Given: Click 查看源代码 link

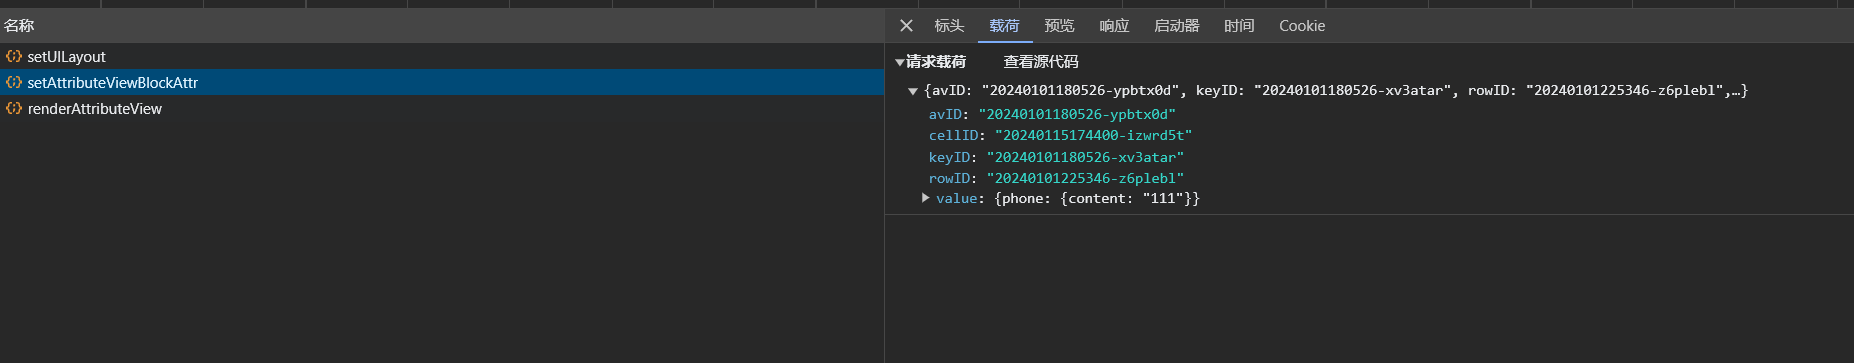Looking at the screenshot, I should (1041, 62).
